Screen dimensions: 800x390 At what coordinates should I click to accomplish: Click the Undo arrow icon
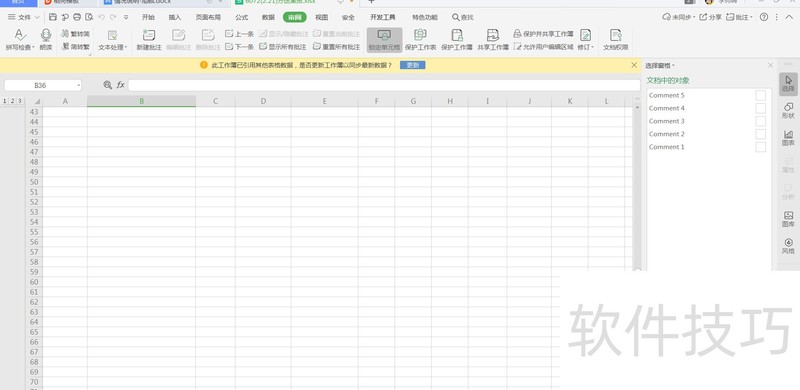[102, 17]
